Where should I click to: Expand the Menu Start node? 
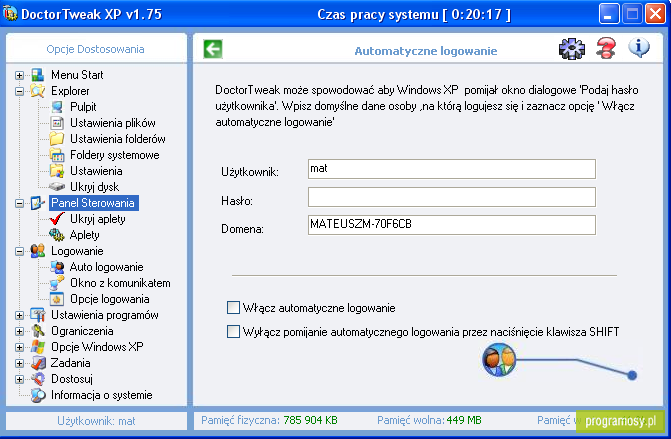pos(19,75)
